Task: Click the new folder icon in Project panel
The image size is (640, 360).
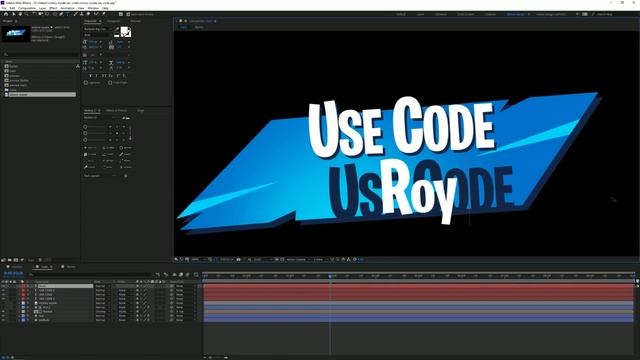Action: coord(9,260)
